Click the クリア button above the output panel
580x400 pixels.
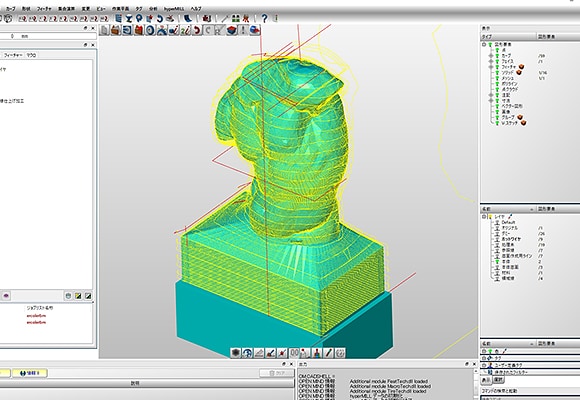coord(277,373)
